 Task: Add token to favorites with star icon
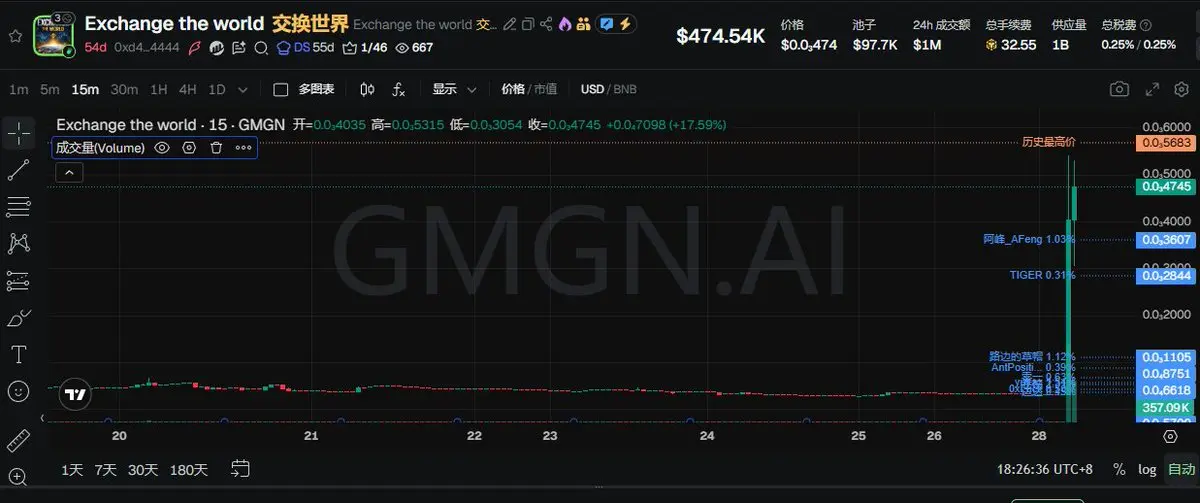point(14,35)
